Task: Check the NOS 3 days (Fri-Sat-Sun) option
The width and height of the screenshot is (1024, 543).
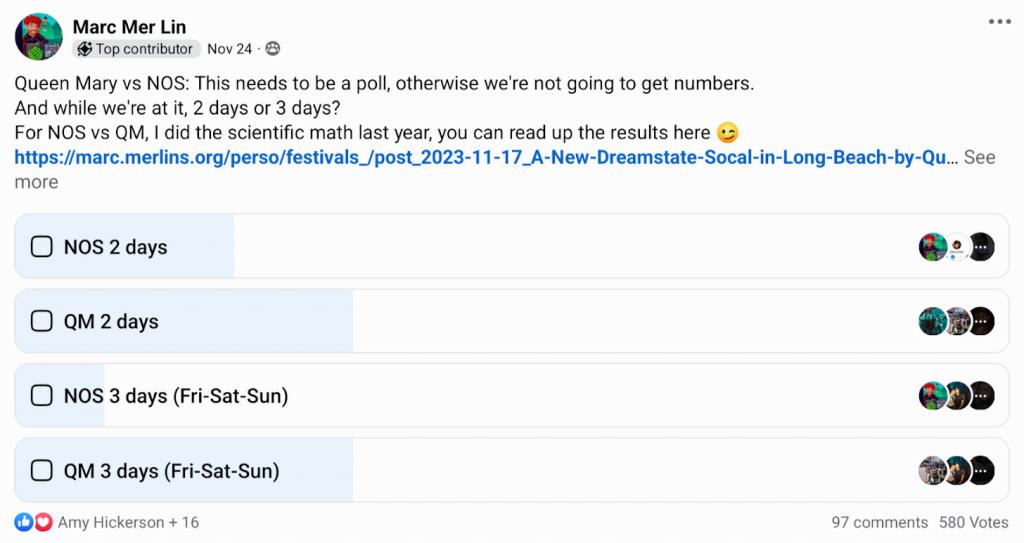Action: pos(42,396)
